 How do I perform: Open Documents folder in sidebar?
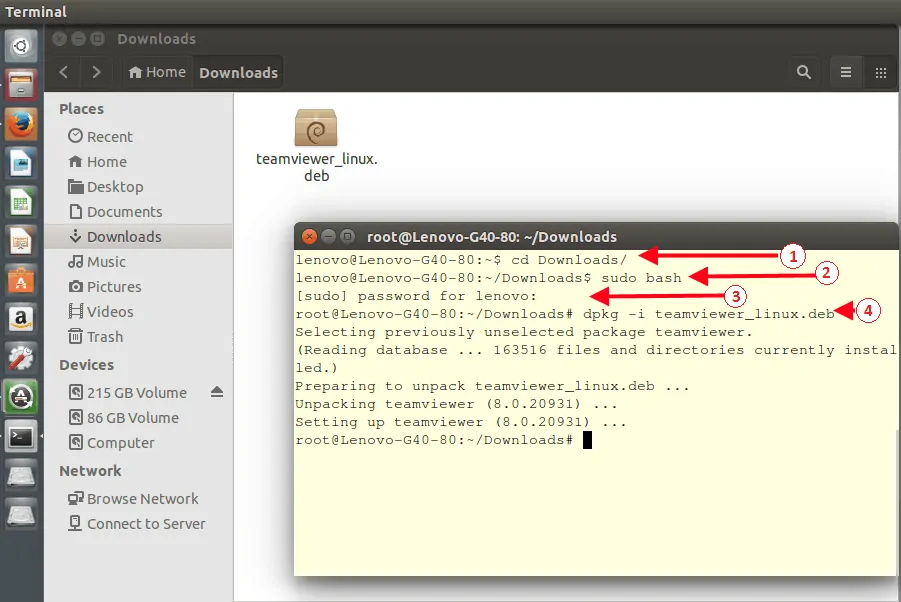pos(138,212)
